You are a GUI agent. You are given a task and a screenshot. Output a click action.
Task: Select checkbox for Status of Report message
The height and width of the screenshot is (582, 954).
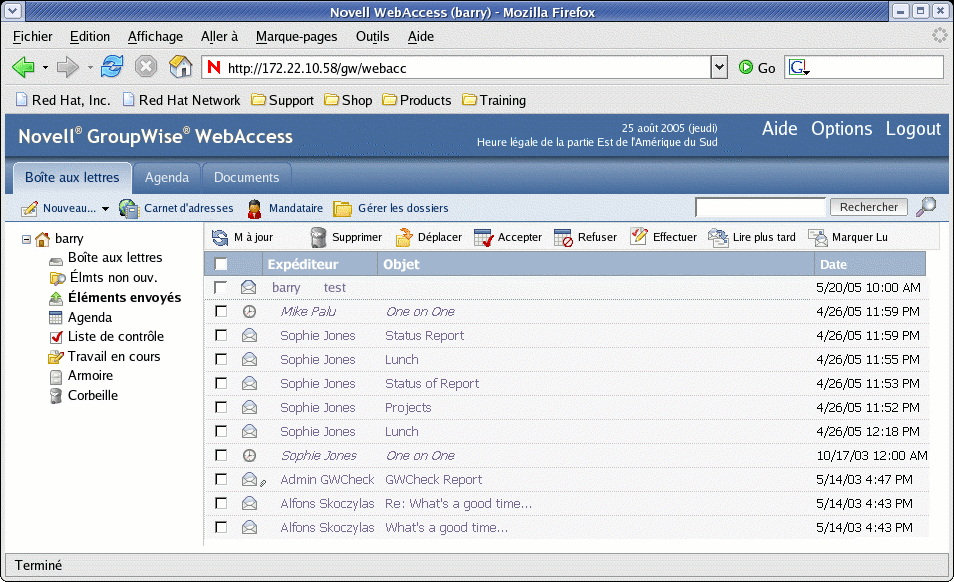point(221,383)
